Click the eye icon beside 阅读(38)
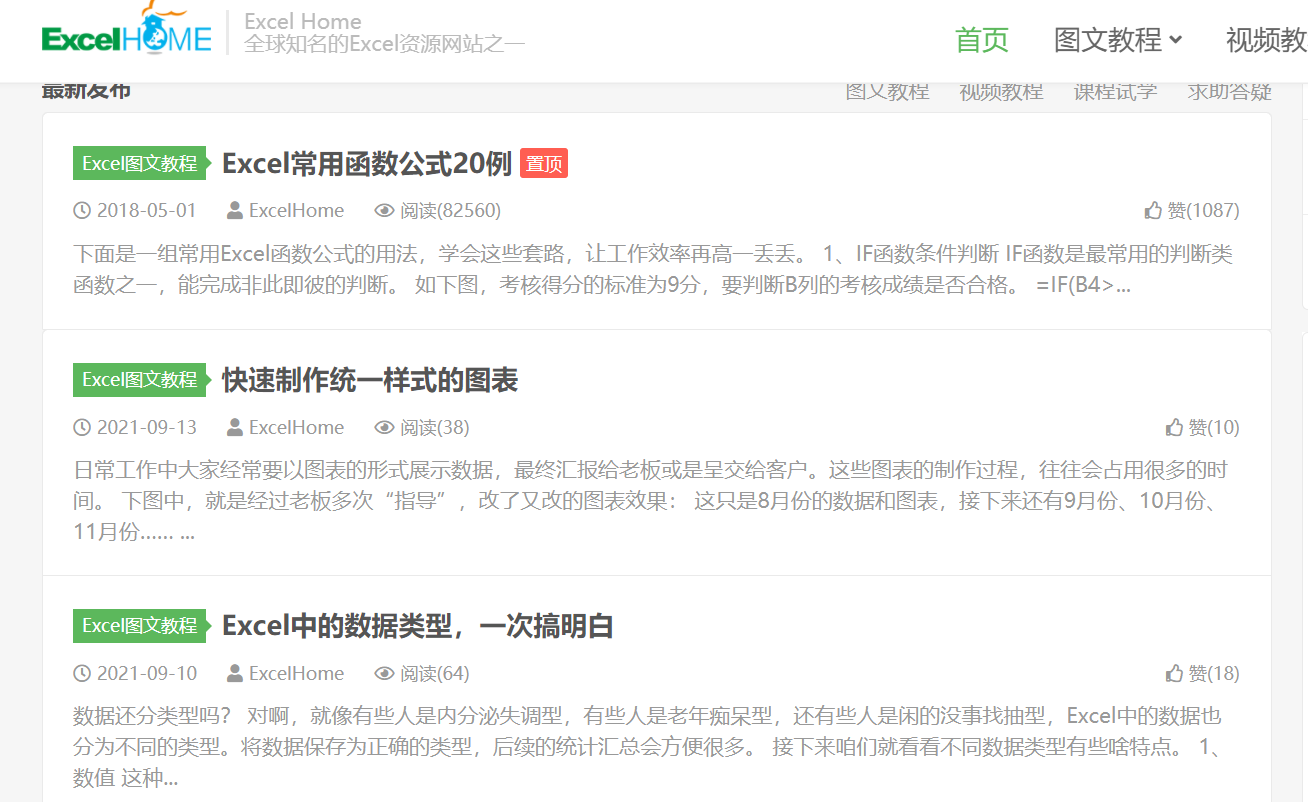The image size is (1308, 802). (384, 427)
